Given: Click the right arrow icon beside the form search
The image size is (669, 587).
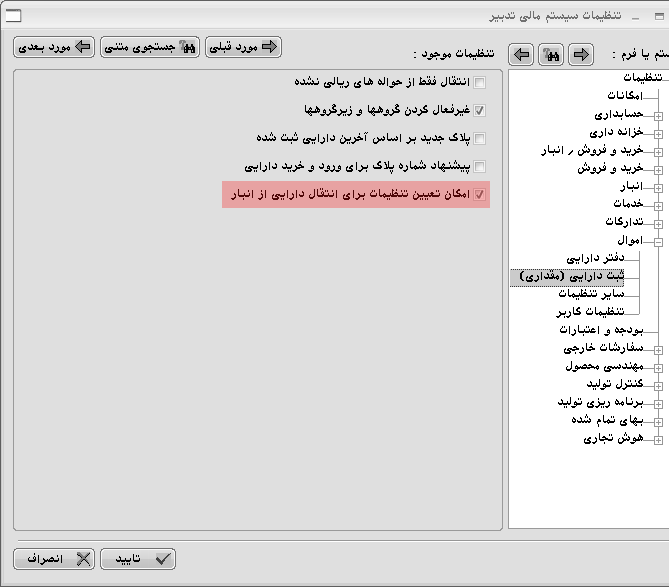Looking at the screenshot, I should pos(580,54).
